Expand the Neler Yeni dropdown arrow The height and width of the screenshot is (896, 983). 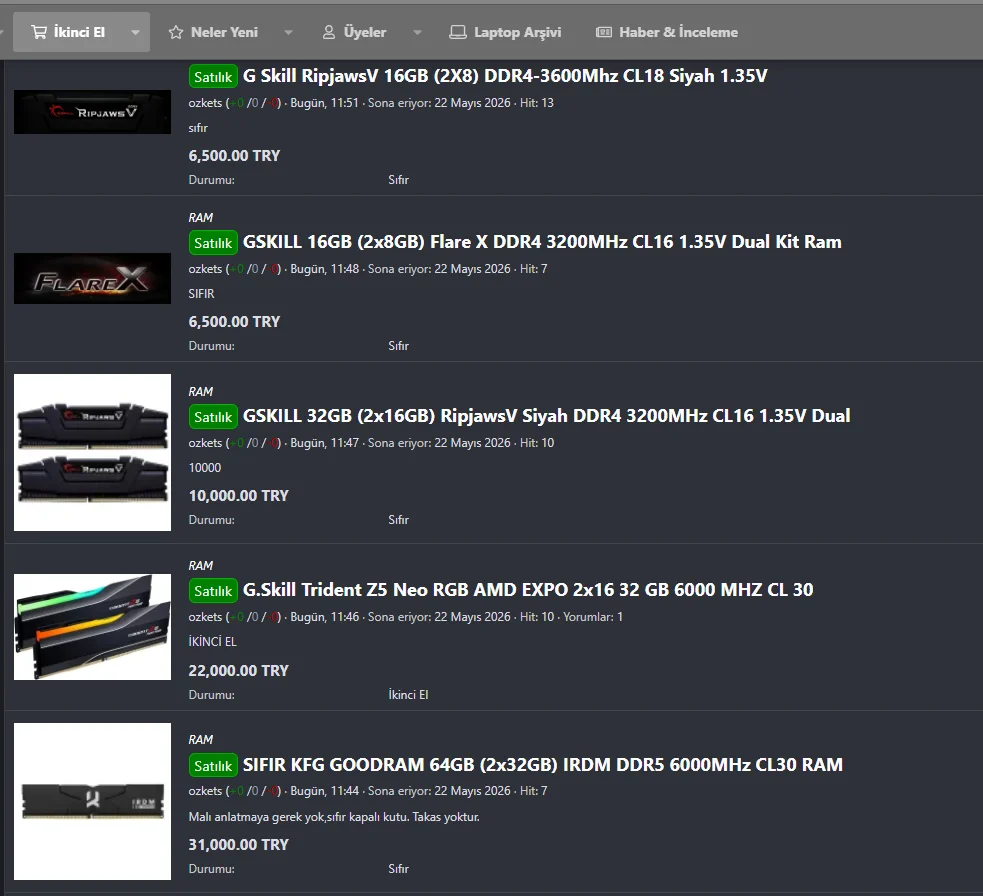click(288, 33)
